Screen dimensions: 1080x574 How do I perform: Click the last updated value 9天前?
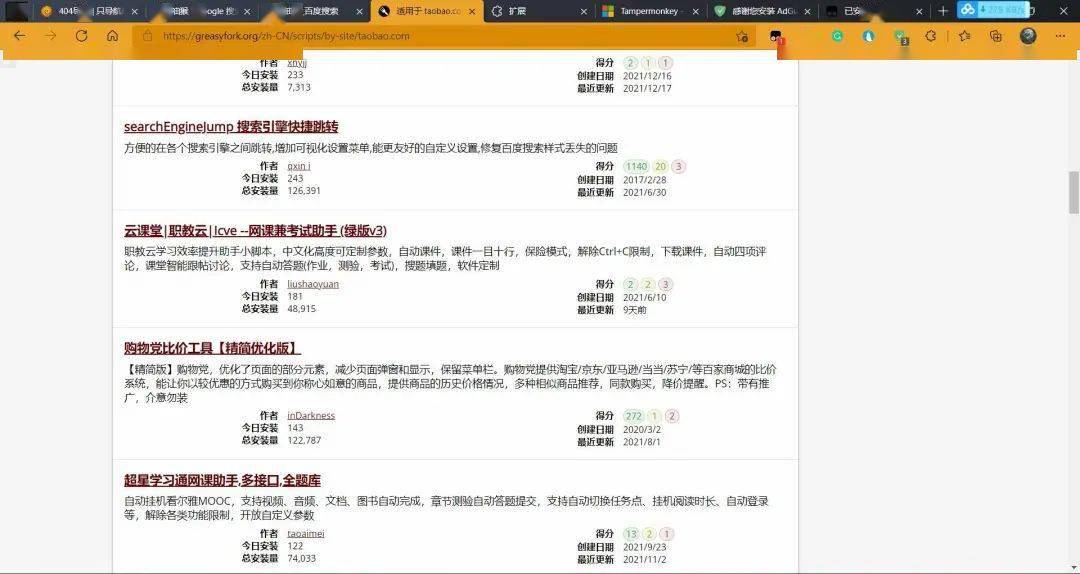[x=634, y=310]
